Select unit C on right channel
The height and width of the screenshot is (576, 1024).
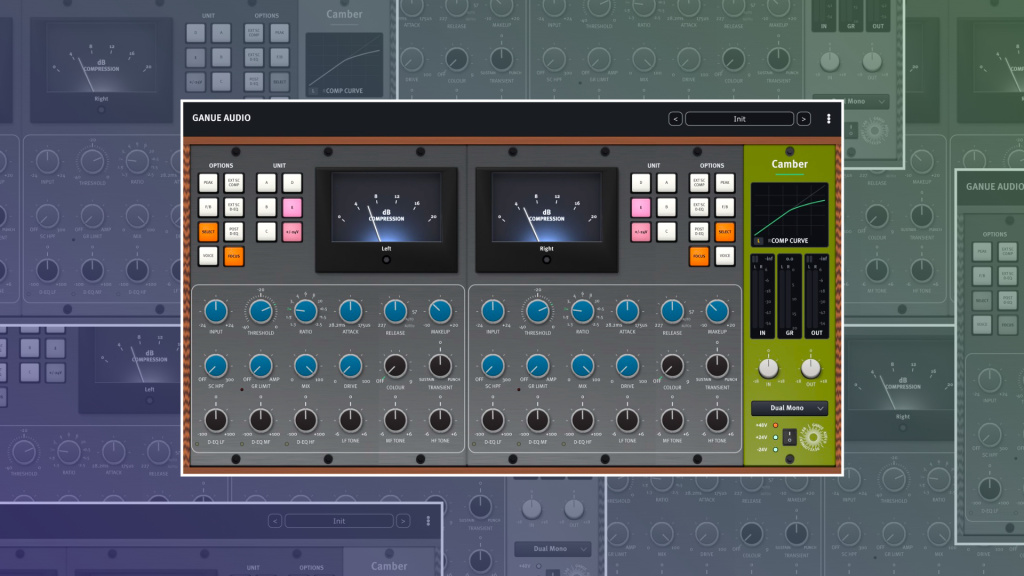tap(666, 232)
